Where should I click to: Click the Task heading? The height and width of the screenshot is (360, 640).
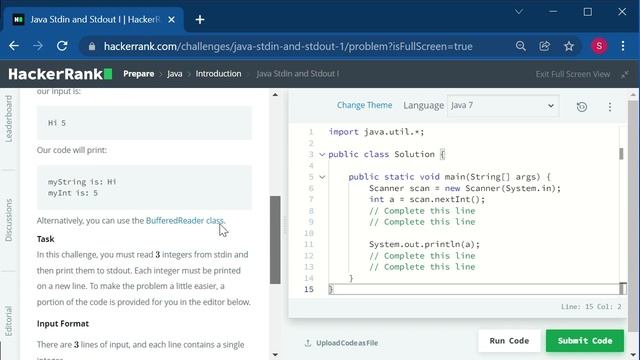[x=45, y=239]
